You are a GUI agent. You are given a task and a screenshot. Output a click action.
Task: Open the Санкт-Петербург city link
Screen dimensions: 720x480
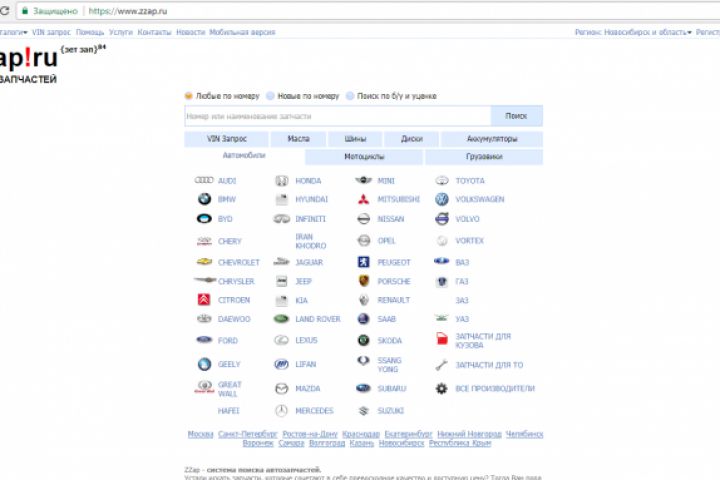(x=248, y=434)
